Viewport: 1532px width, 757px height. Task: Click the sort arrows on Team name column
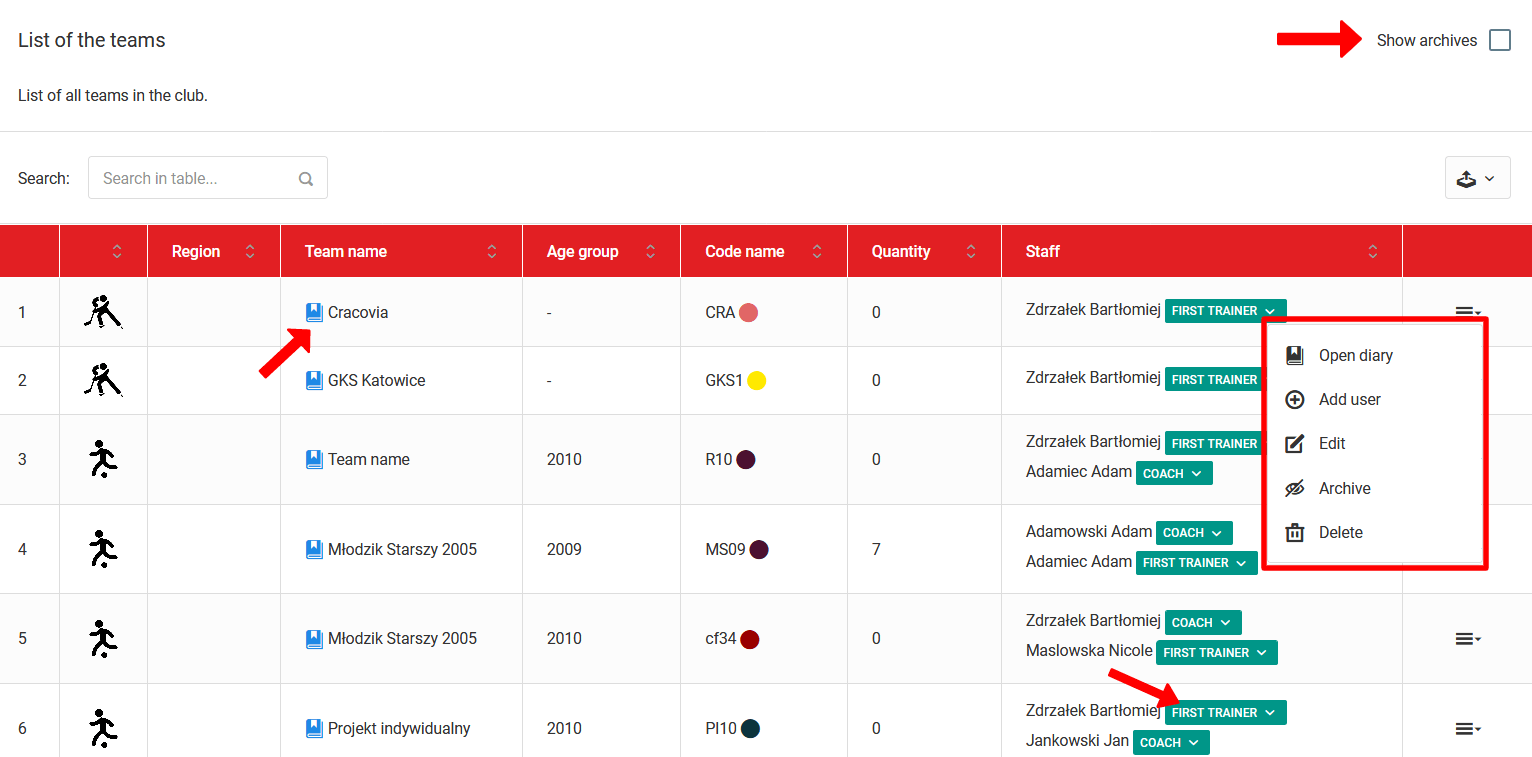pos(492,252)
